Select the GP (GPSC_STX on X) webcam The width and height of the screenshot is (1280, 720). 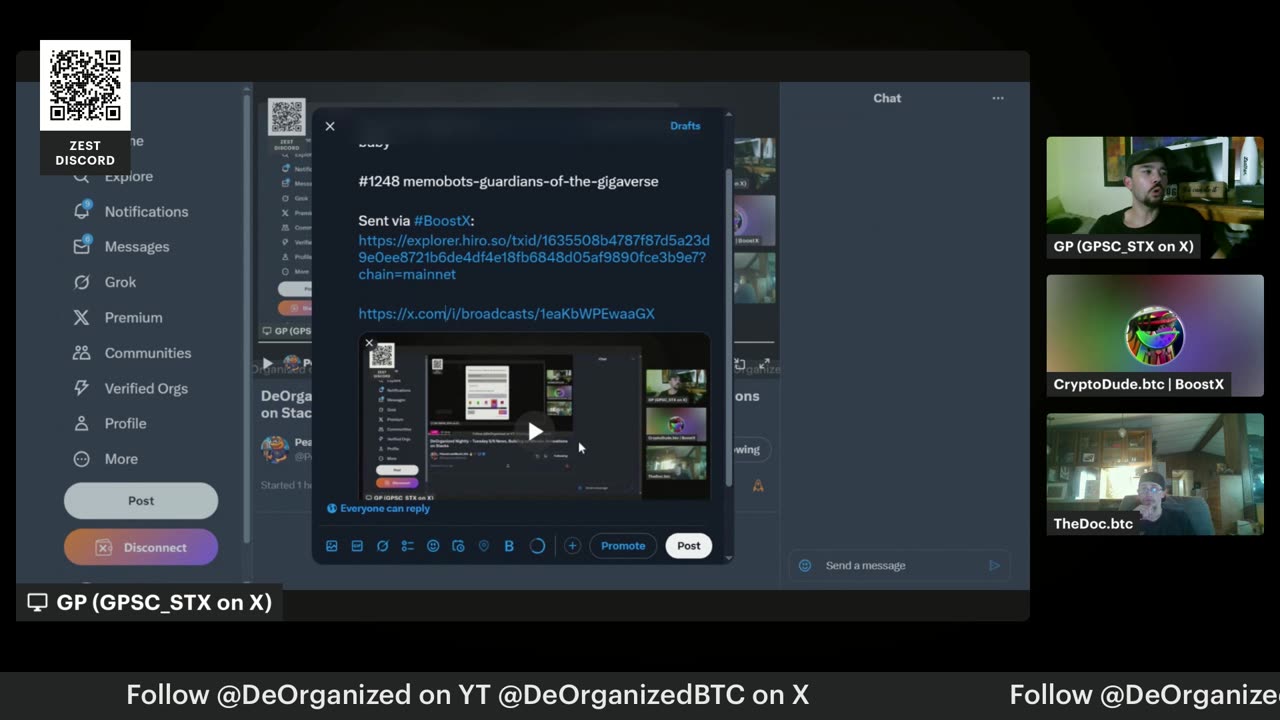tap(1155, 197)
